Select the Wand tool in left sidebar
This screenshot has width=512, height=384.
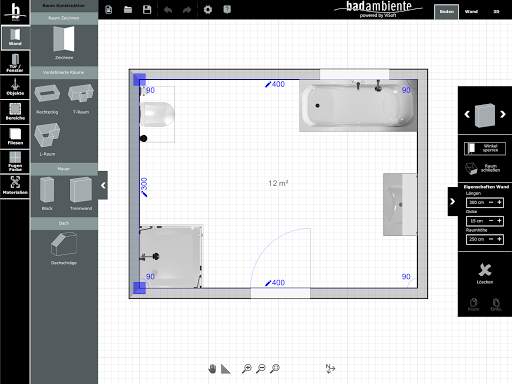click(15, 37)
